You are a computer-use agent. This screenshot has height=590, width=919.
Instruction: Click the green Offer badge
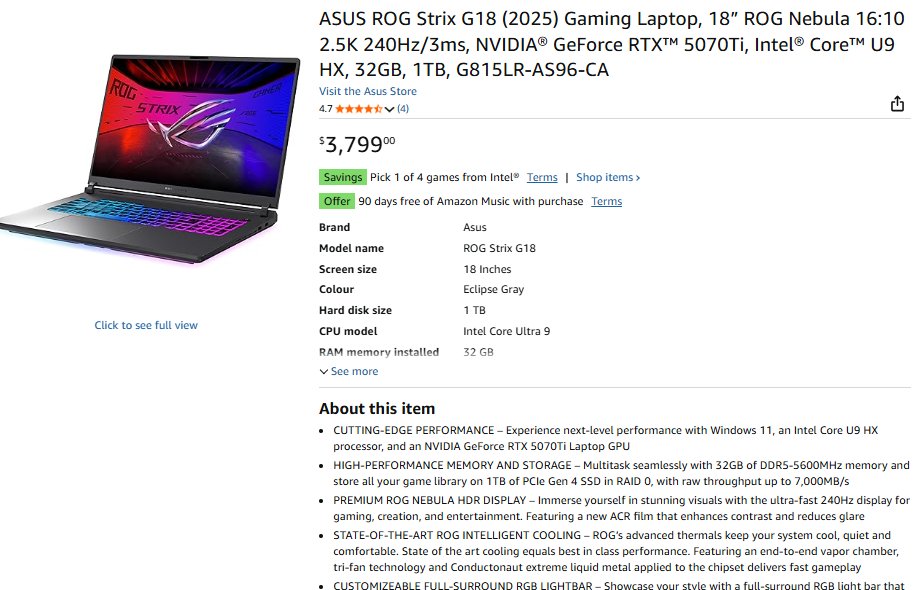[x=337, y=201]
